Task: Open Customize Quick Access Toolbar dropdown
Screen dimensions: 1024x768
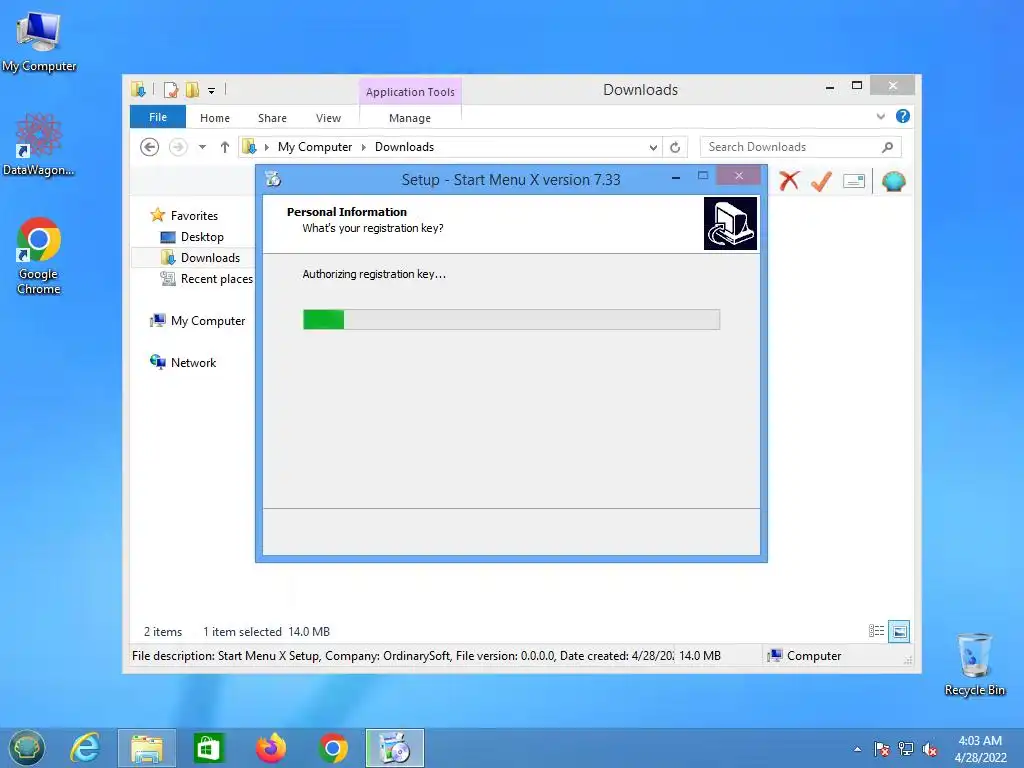Action: coord(212,90)
